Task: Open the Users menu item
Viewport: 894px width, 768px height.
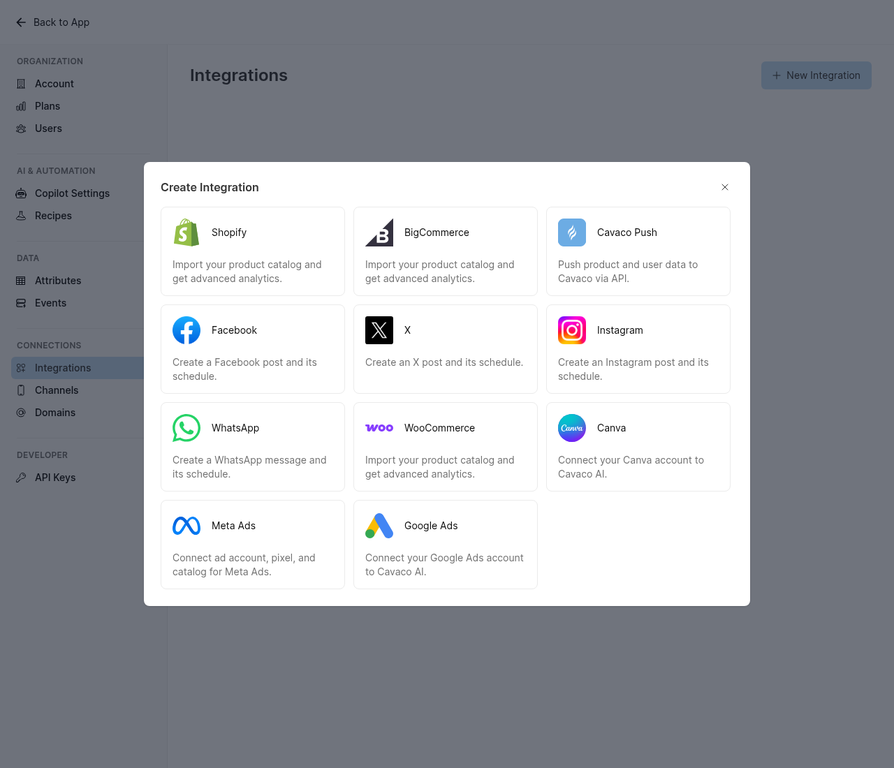Action: [x=48, y=128]
